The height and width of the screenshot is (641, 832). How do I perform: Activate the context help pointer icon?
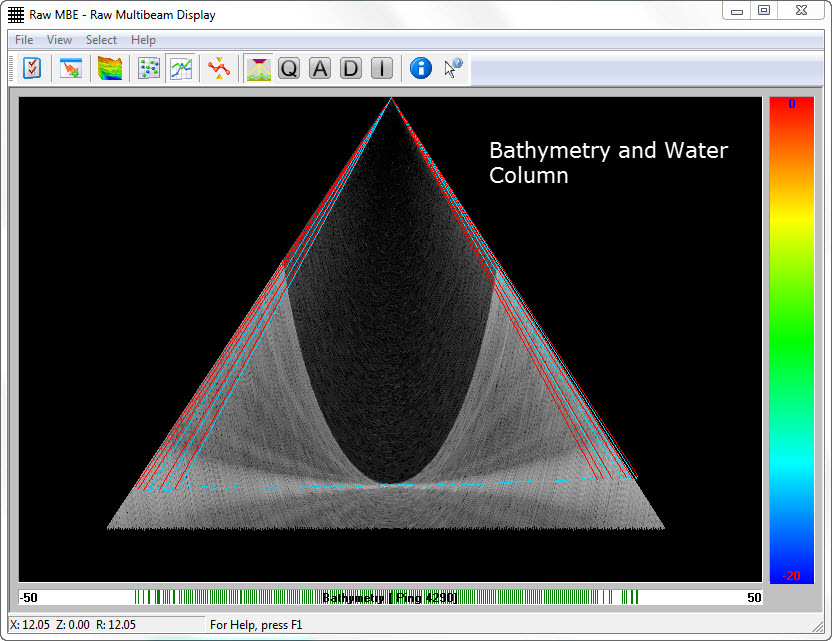453,68
